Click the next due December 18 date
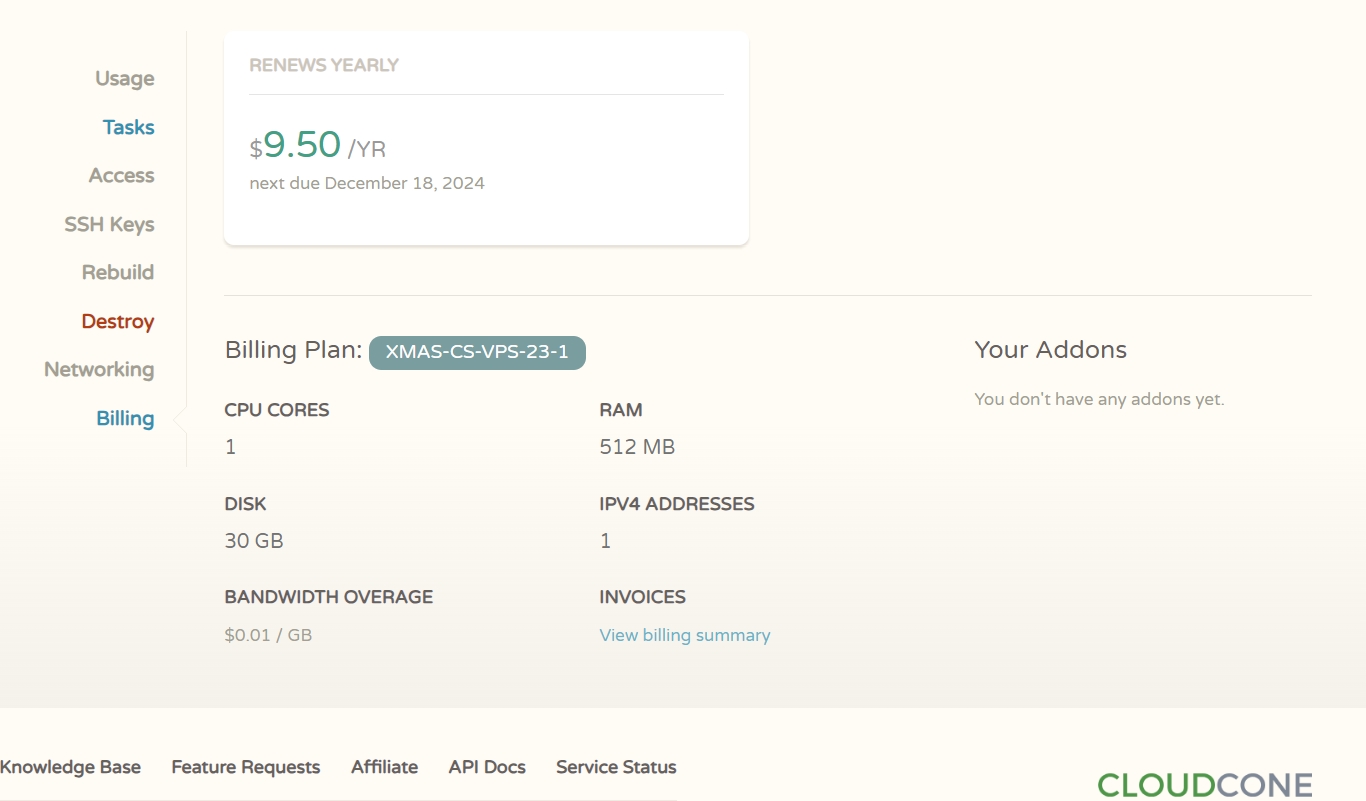The image size is (1366, 801). coord(367,183)
